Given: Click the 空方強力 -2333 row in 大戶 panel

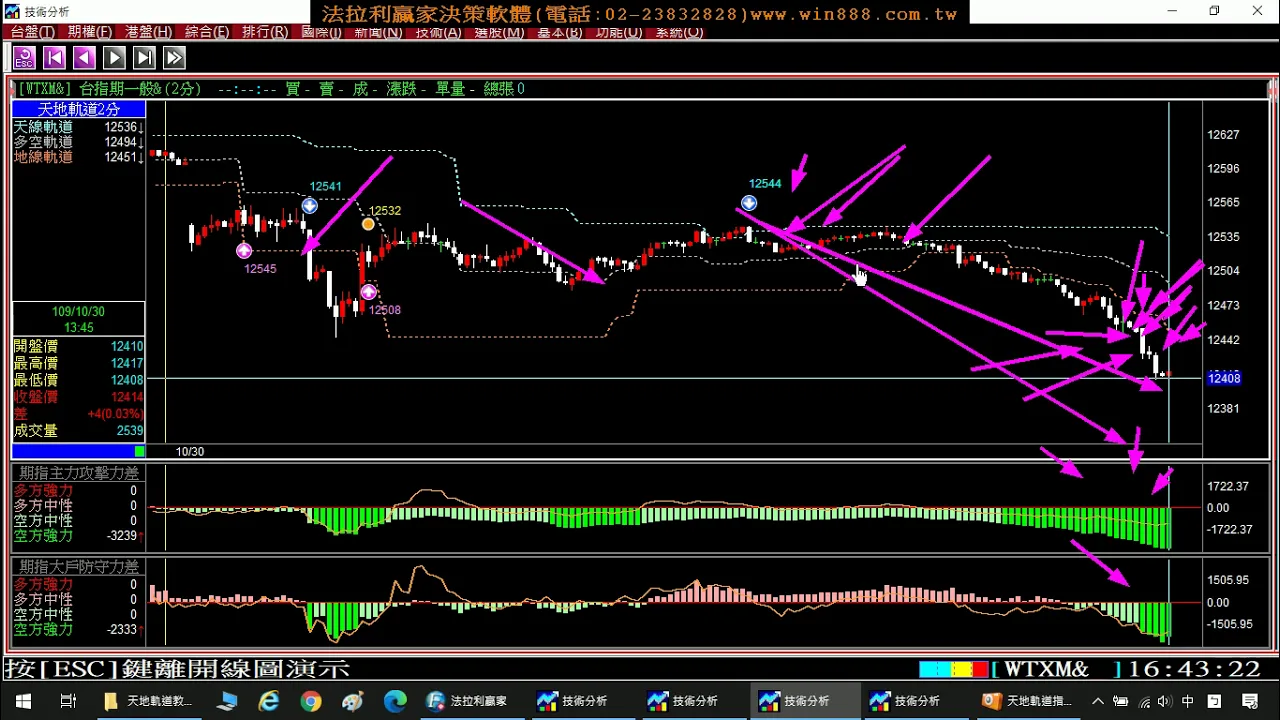Looking at the screenshot, I should click(79, 630).
